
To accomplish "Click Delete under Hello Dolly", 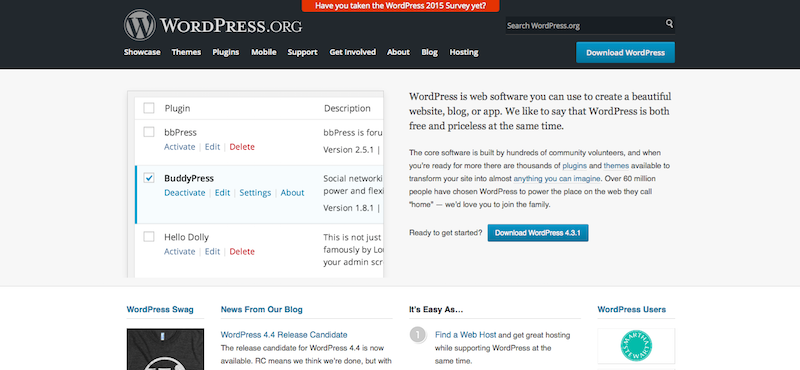I will coord(242,252).
